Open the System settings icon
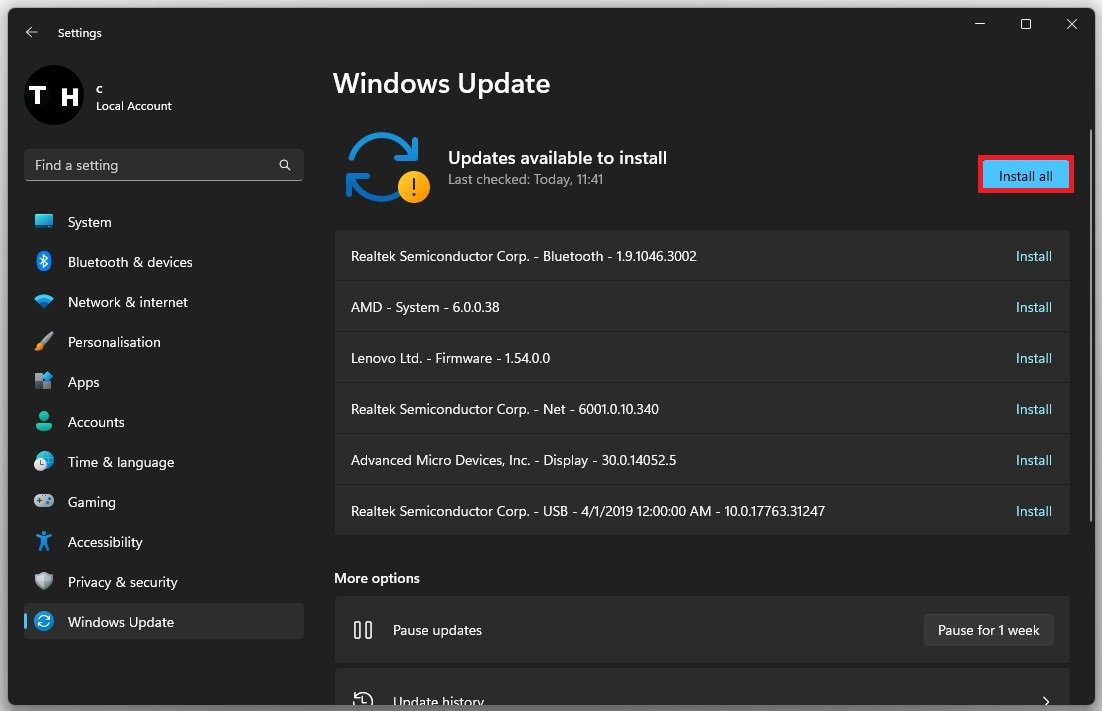The width and height of the screenshot is (1102, 711). [44, 222]
